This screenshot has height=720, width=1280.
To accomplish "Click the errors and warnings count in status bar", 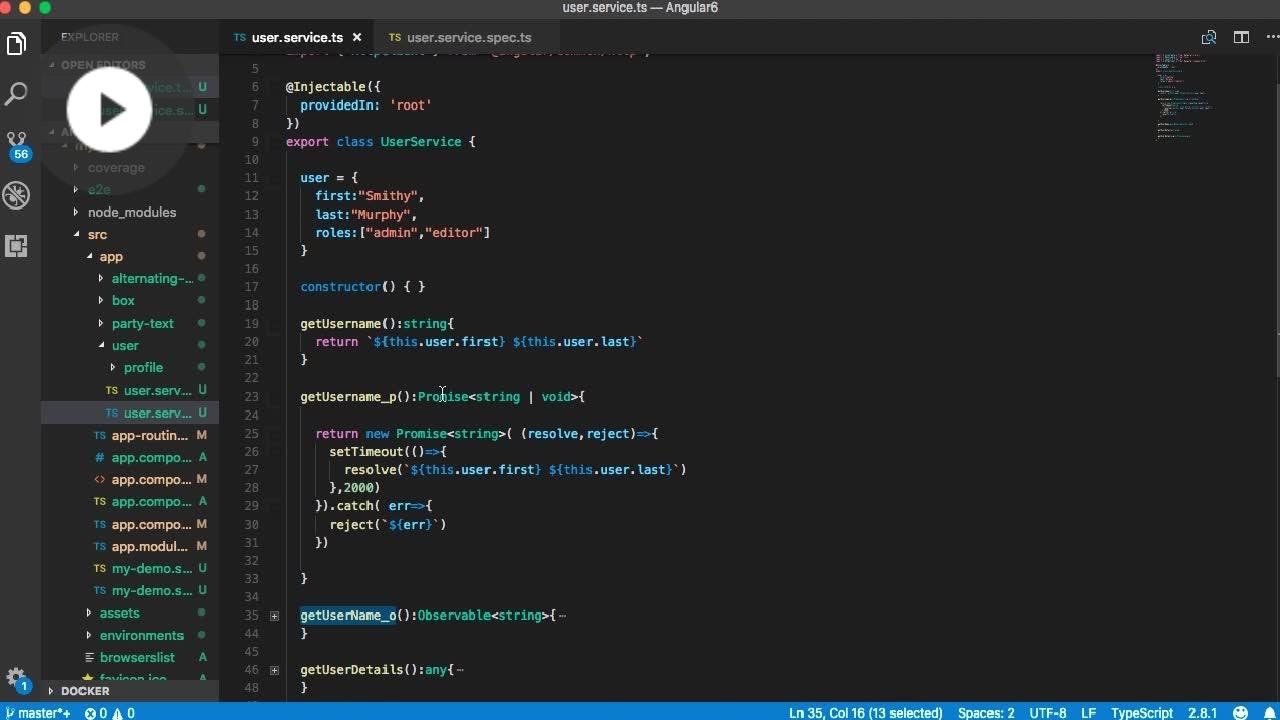I will coord(109,713).
